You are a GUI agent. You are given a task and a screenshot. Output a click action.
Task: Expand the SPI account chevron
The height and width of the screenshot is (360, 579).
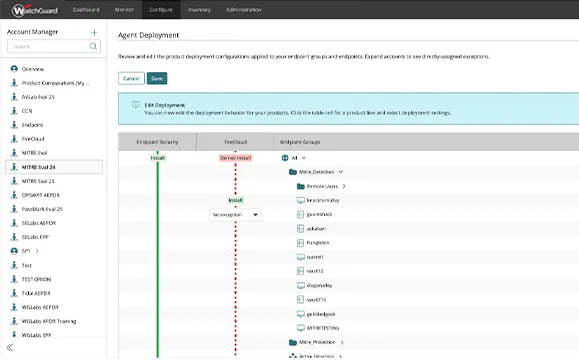coord(37,251)
